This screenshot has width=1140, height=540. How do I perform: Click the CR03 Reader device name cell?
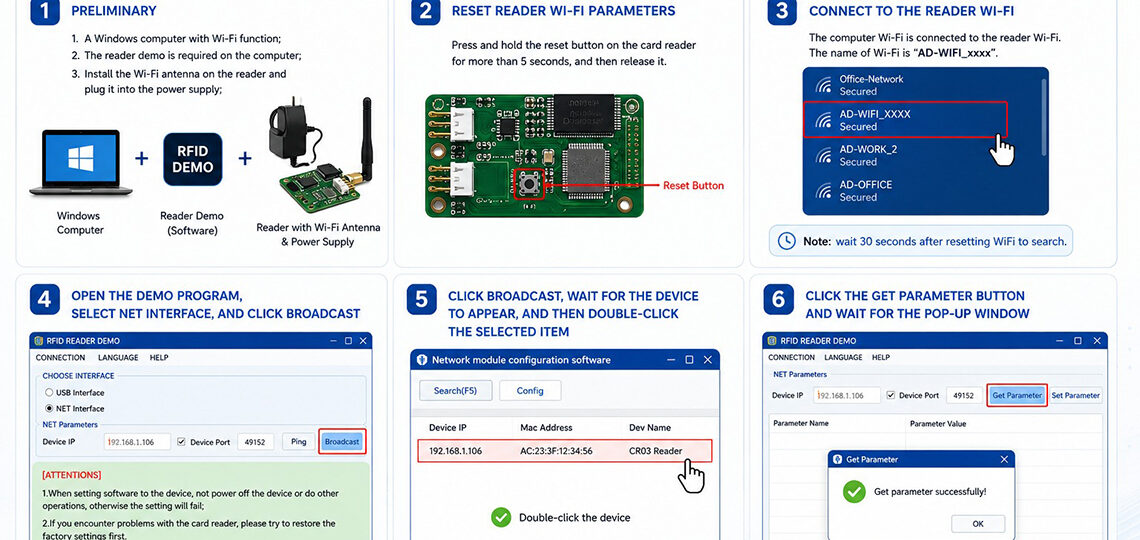[656, 451]
